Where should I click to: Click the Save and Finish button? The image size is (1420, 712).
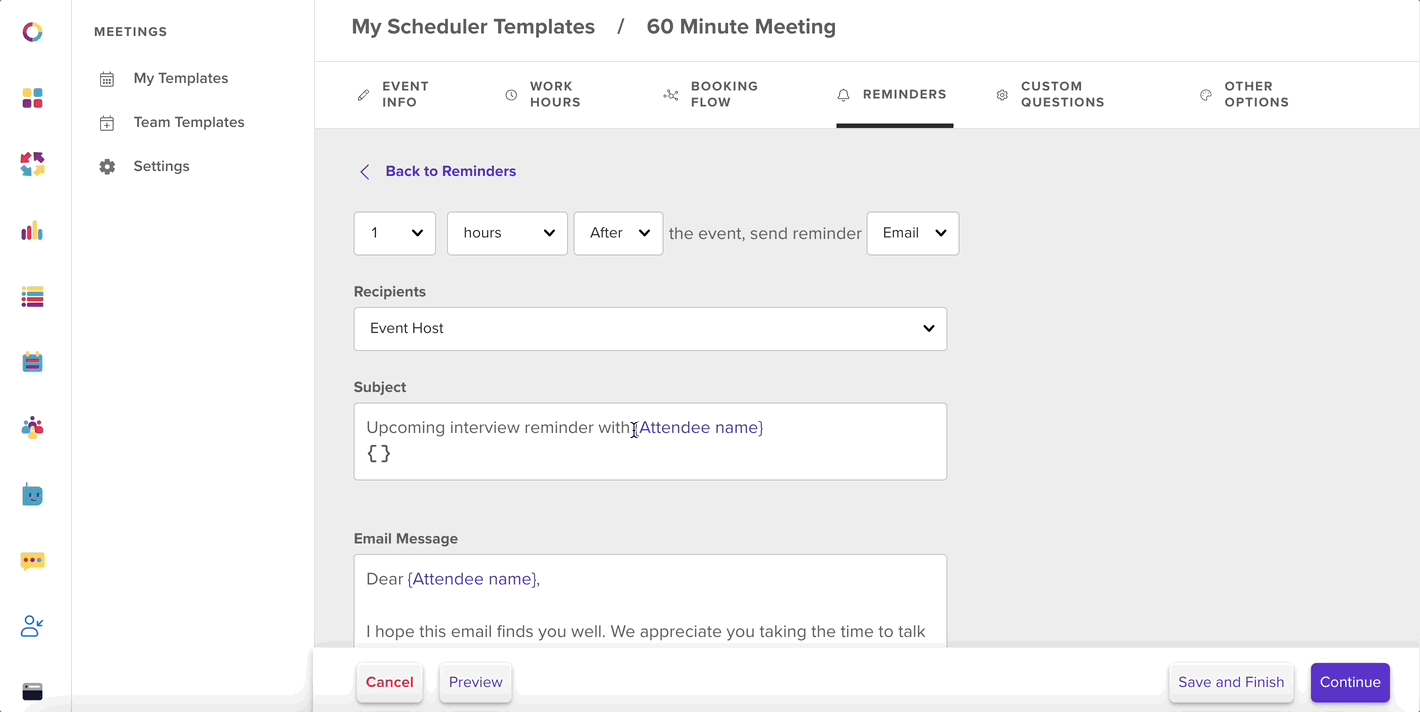1231,682
